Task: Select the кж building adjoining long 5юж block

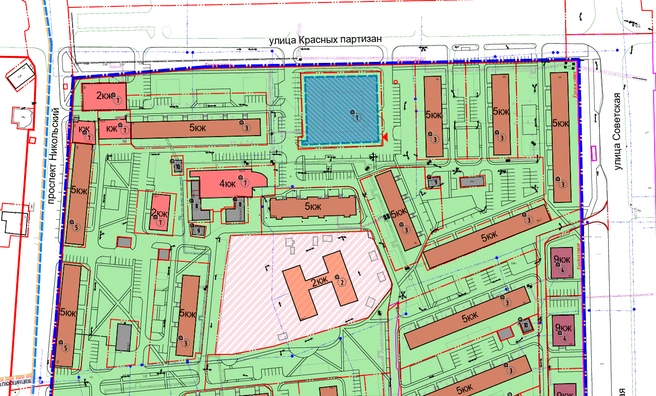Action: (x=115, y=129)
